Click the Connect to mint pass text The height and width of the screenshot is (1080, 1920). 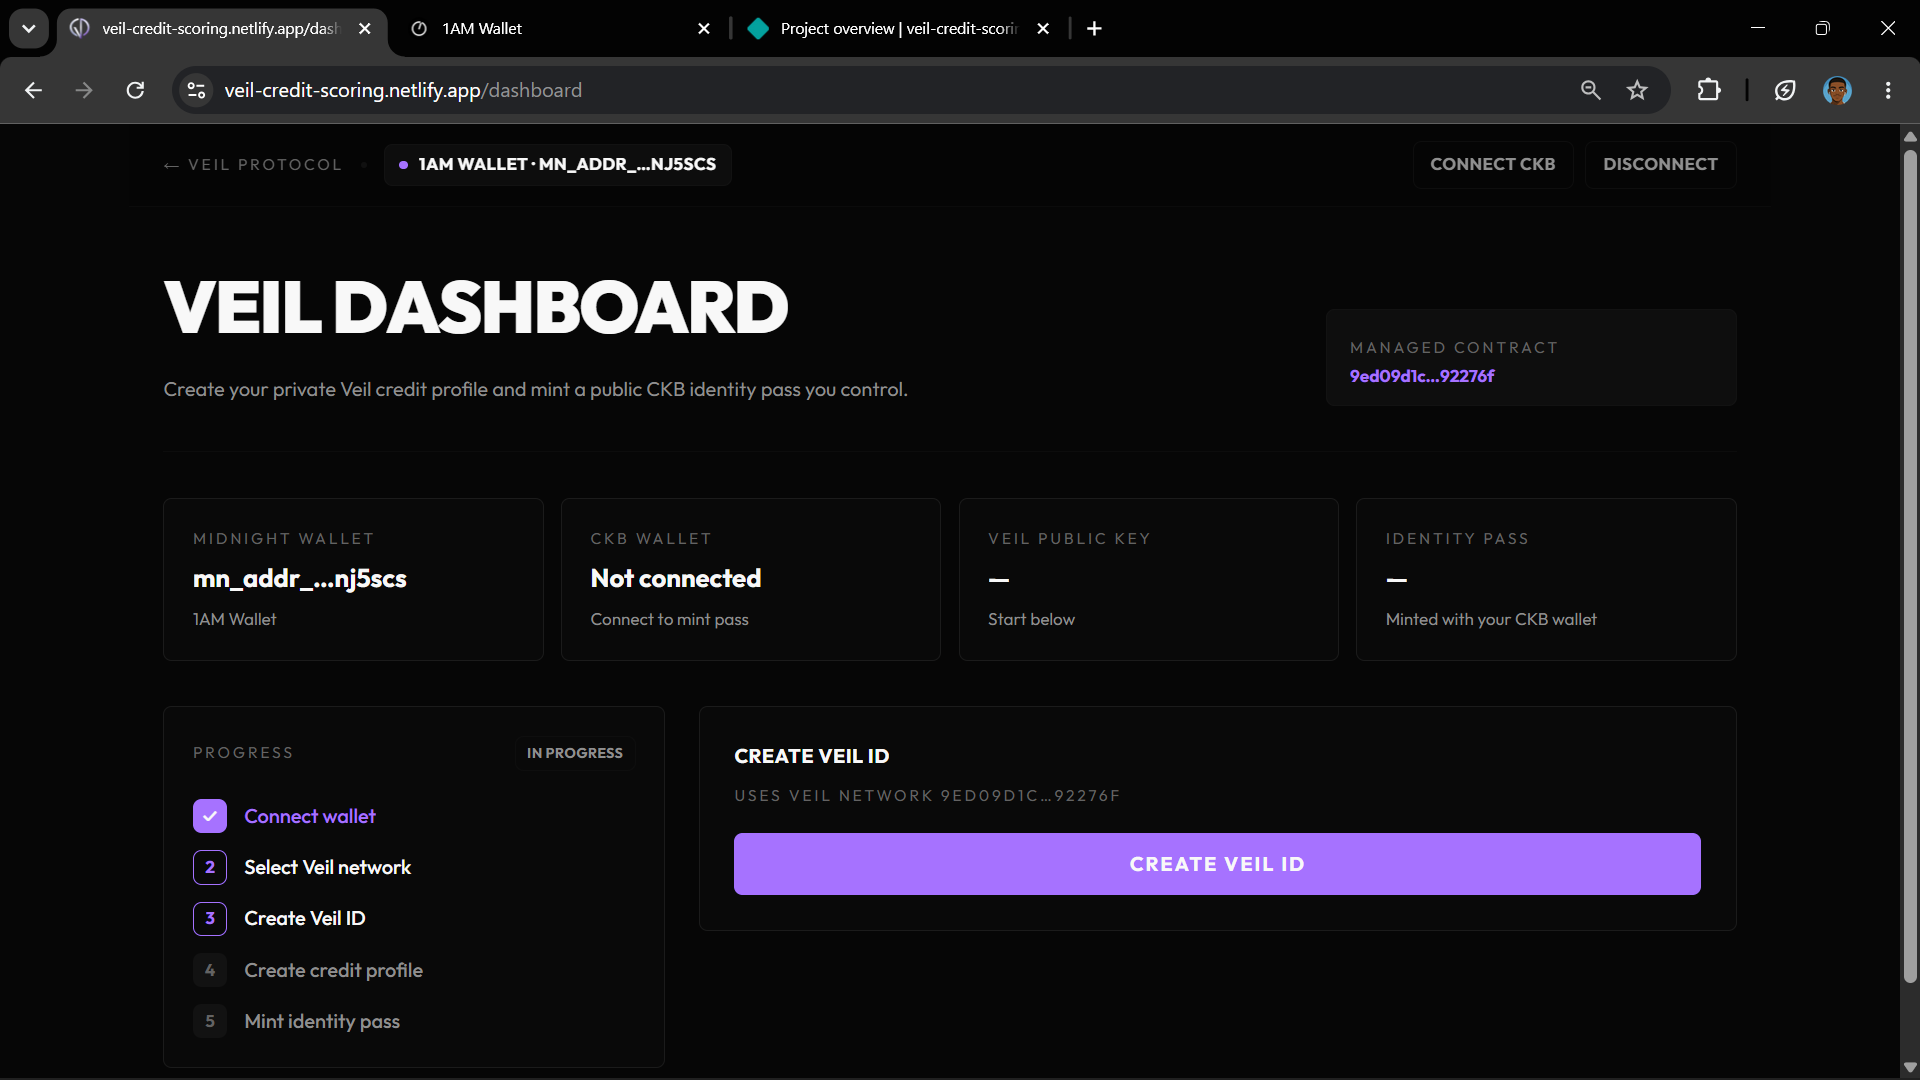(x=669, y=619)
